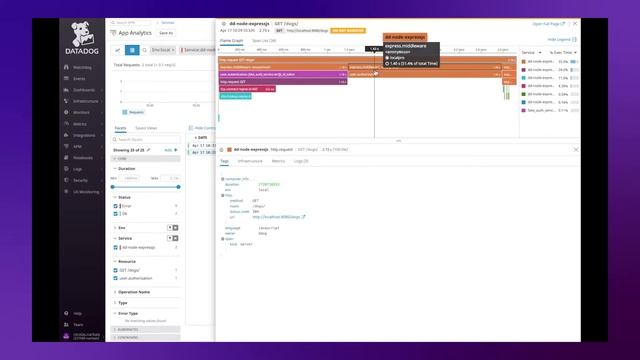Toggle Hide Controls above the table
This screenshot has width=640, height=360.
click(x=202, y=128)
